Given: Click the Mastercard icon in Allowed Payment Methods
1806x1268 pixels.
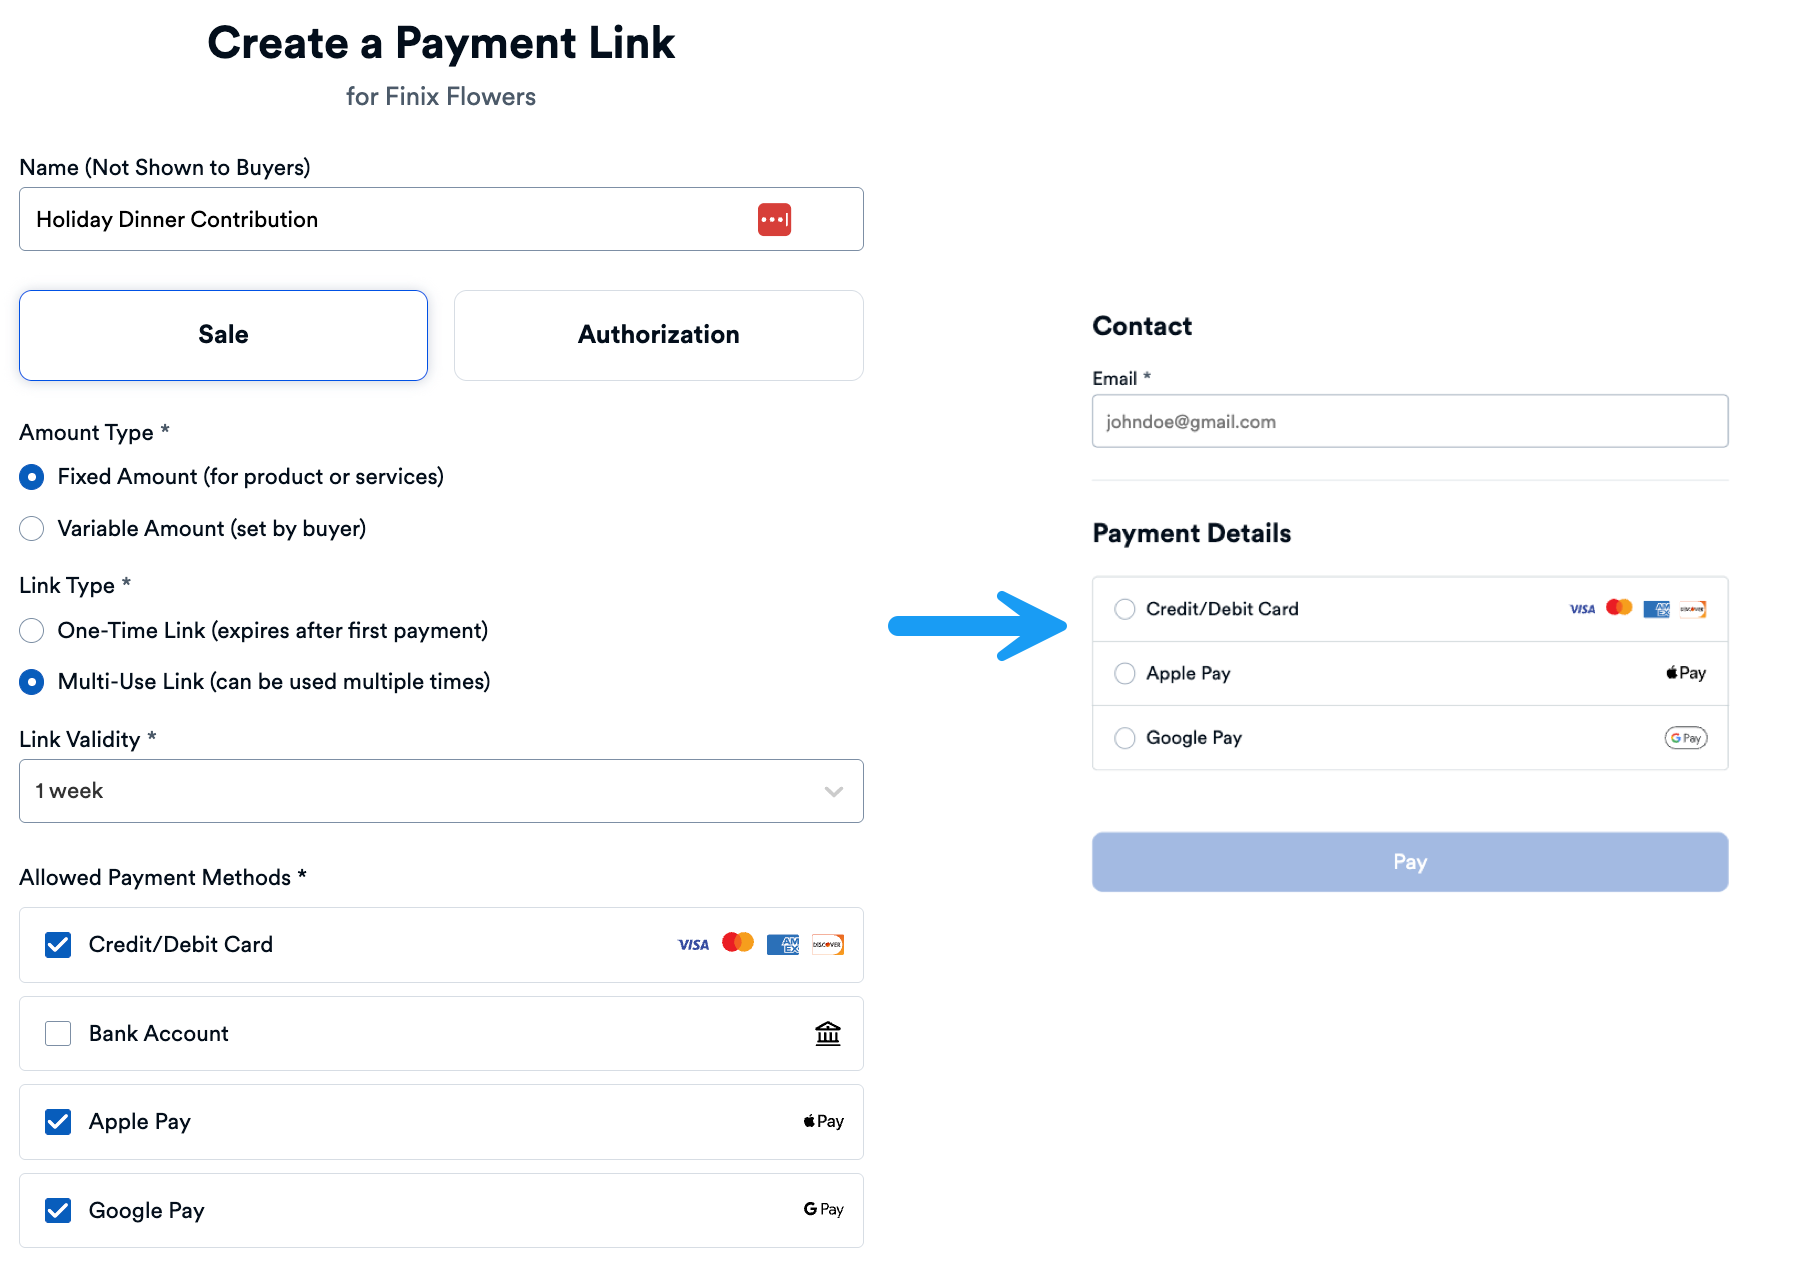Looking at the screenshot, I should 738,942.
